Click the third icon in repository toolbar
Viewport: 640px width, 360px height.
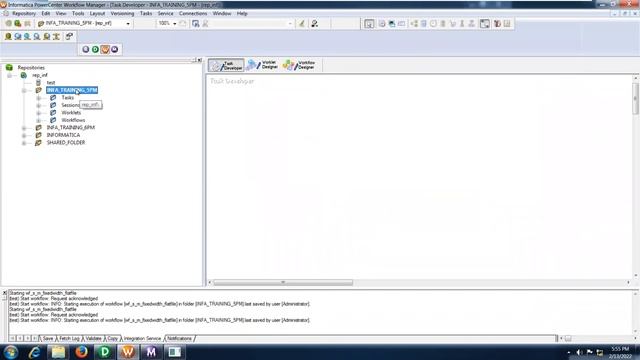pos(27,24)
